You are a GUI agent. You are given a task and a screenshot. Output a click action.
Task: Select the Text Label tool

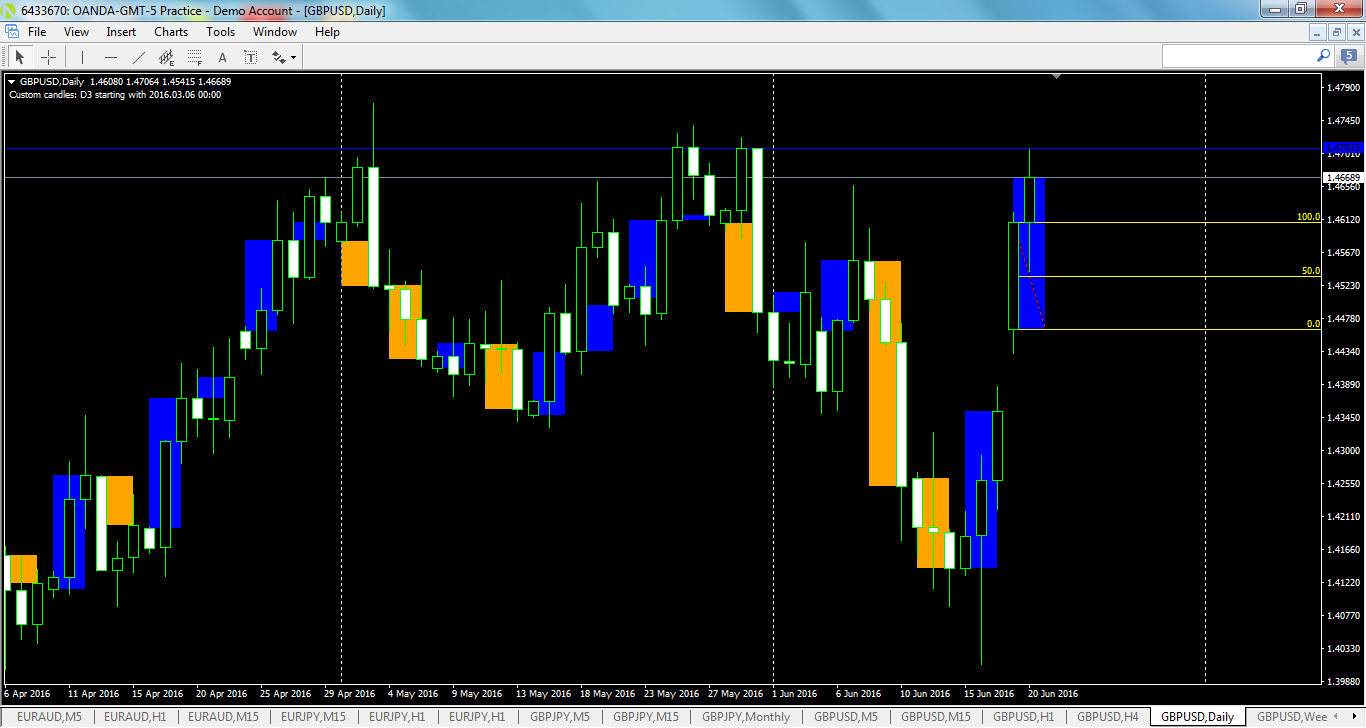[250, 56]
